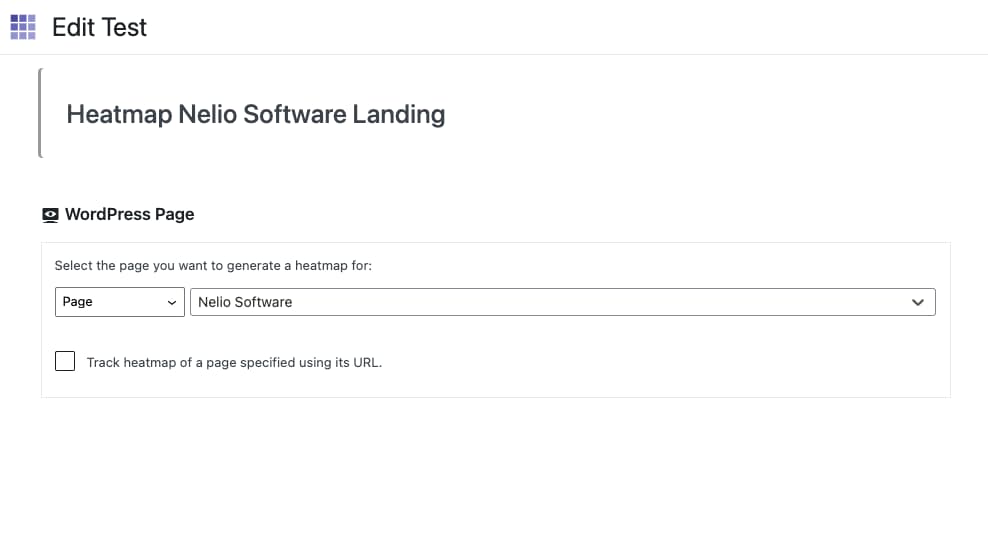
Task: Click the Nelio A/B Testing grid logo
Action: (23, 27)
